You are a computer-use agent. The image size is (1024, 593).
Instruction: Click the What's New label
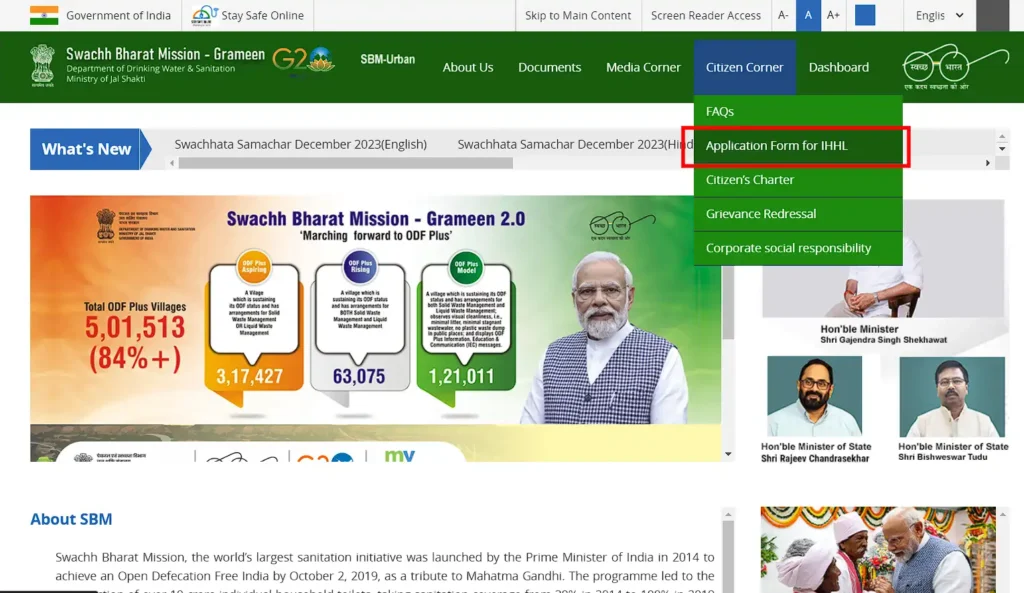[x=86, y=149]
